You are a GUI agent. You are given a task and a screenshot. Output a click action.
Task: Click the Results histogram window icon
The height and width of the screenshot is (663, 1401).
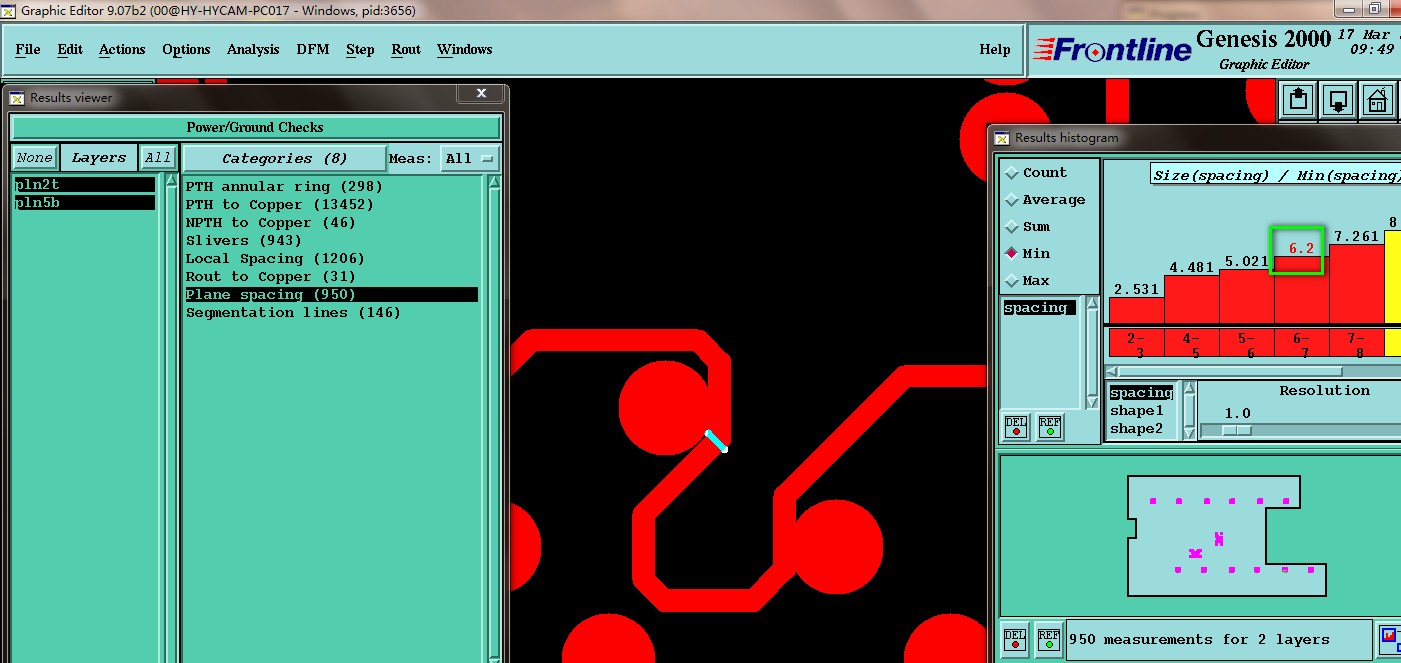[x=1002, y=138]
